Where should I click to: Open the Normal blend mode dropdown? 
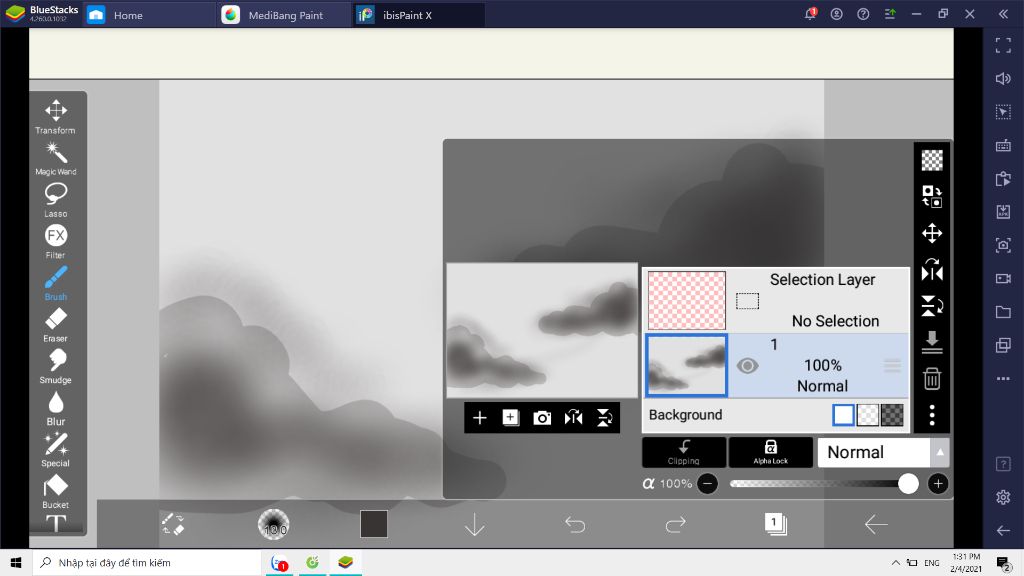tap(874, 452)
